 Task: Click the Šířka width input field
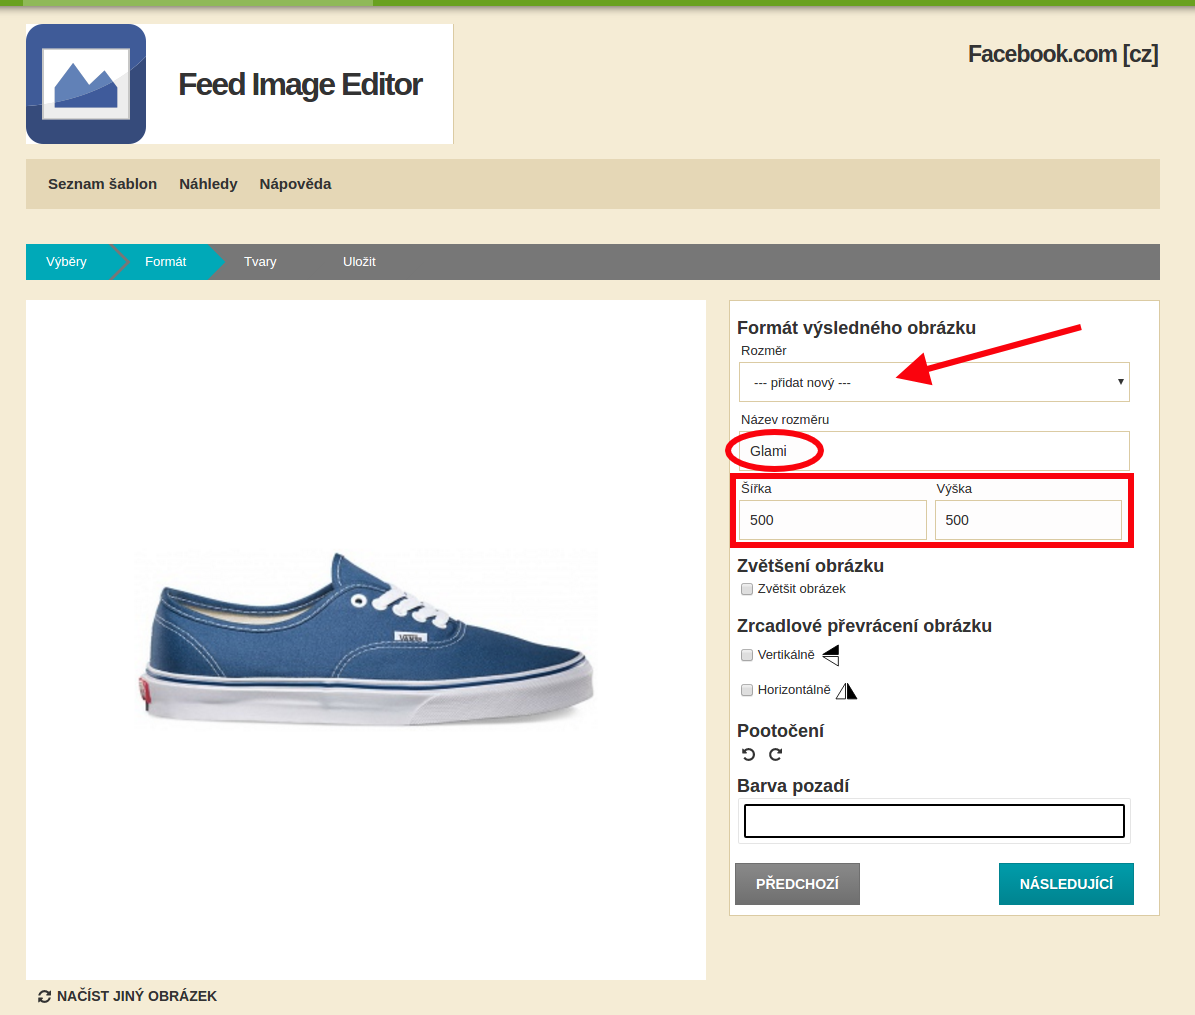click(x=832, y=520)
